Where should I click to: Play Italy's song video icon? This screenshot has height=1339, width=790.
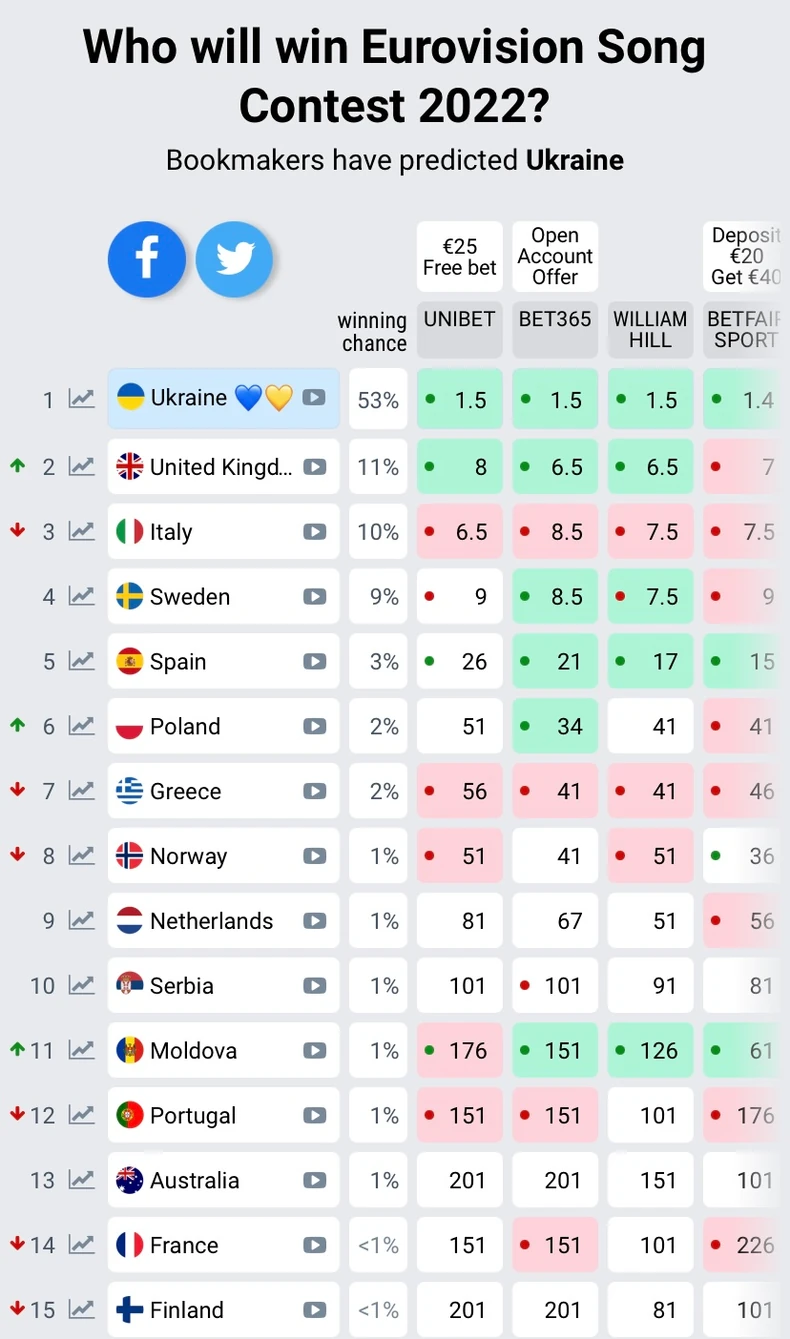pos(314,532)
